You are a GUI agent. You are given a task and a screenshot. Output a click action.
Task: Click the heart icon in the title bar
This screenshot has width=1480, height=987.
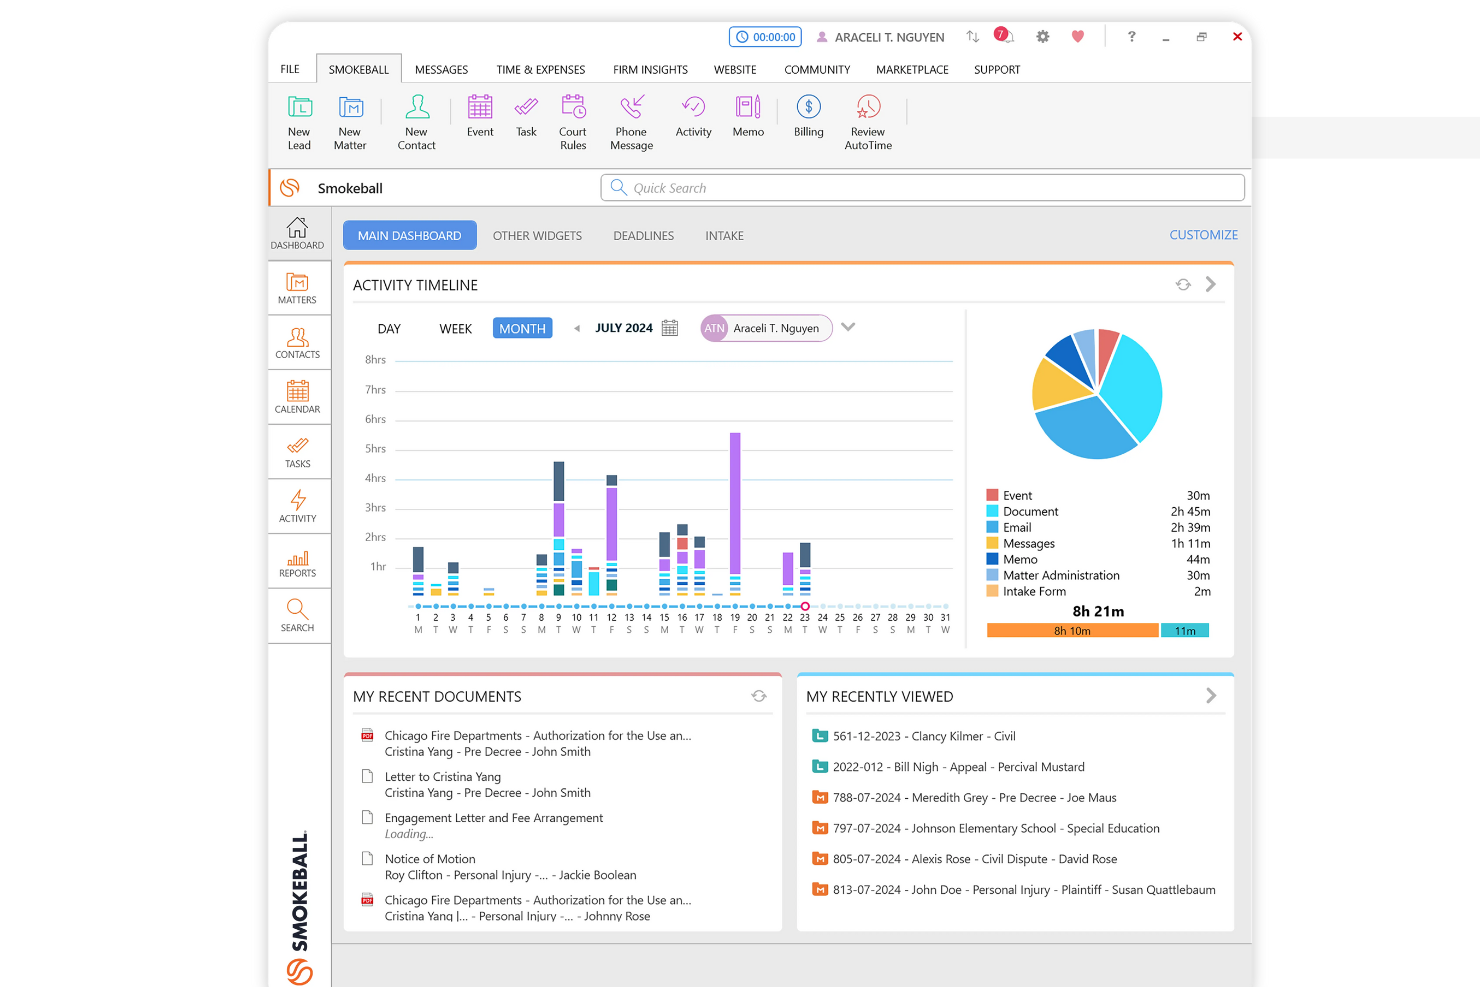[x=1078, y=36]
